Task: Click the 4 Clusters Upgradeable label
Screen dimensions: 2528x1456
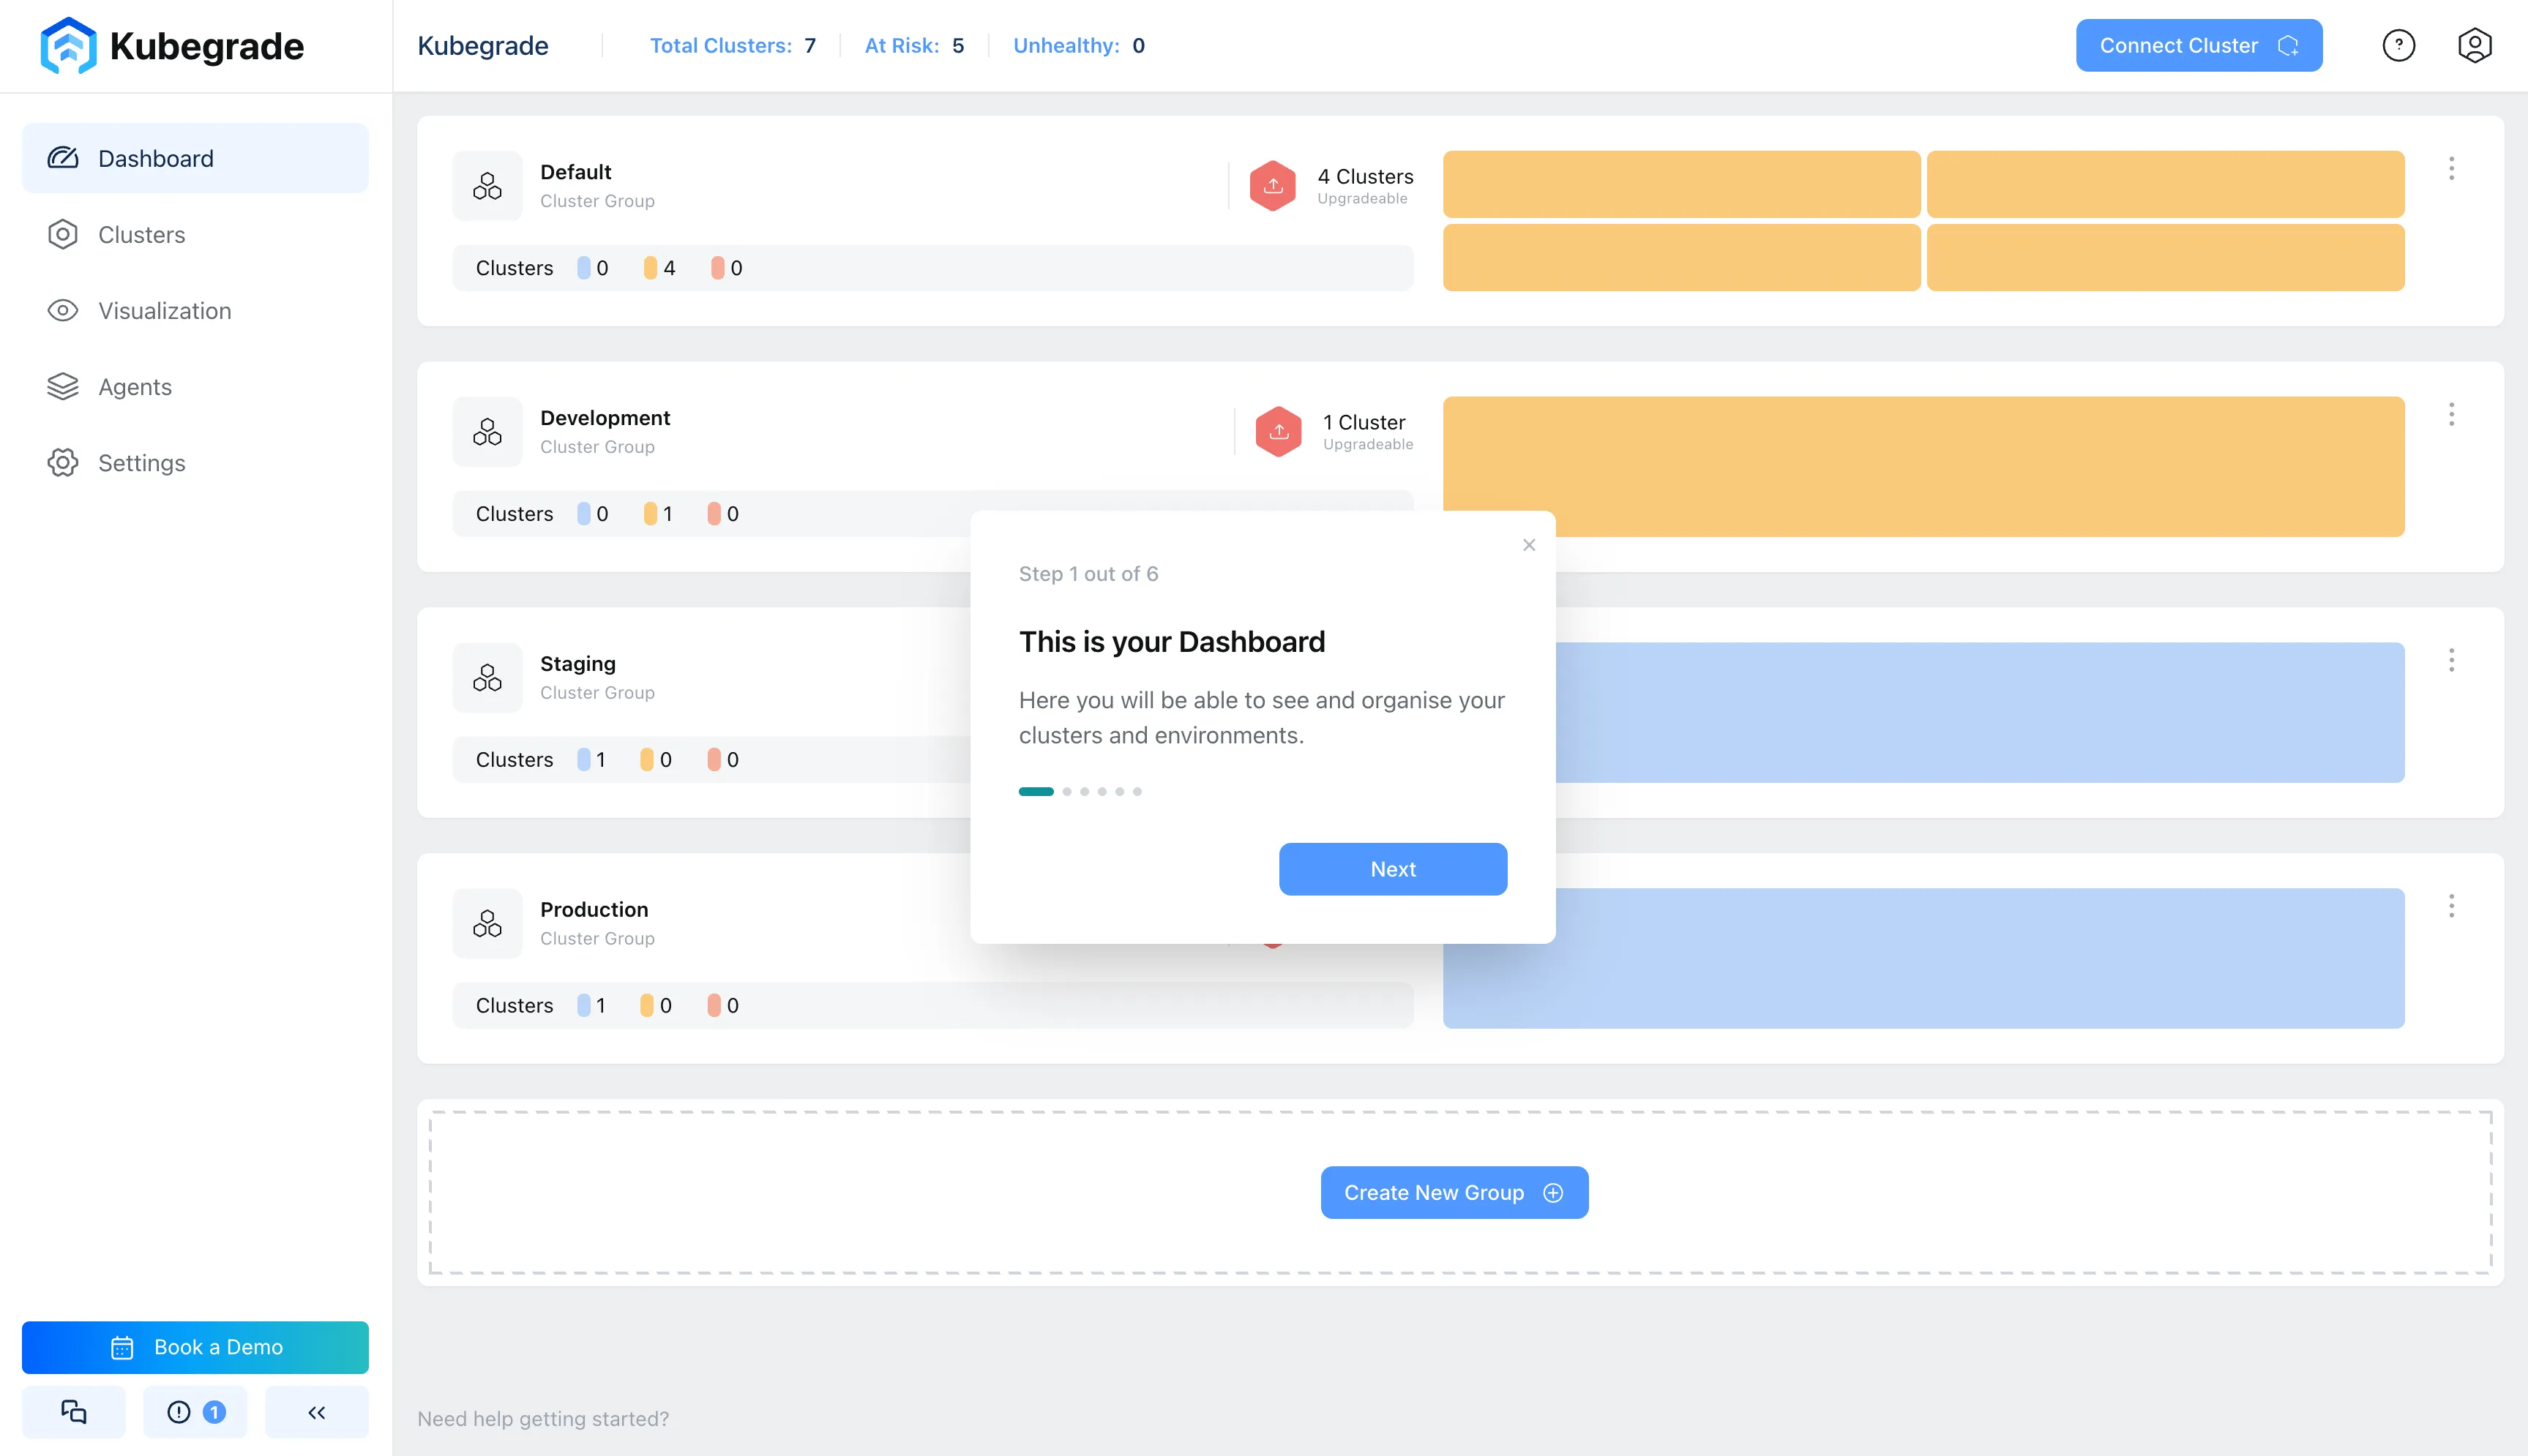Action: pyautogui.click(x=1365, y=186)
